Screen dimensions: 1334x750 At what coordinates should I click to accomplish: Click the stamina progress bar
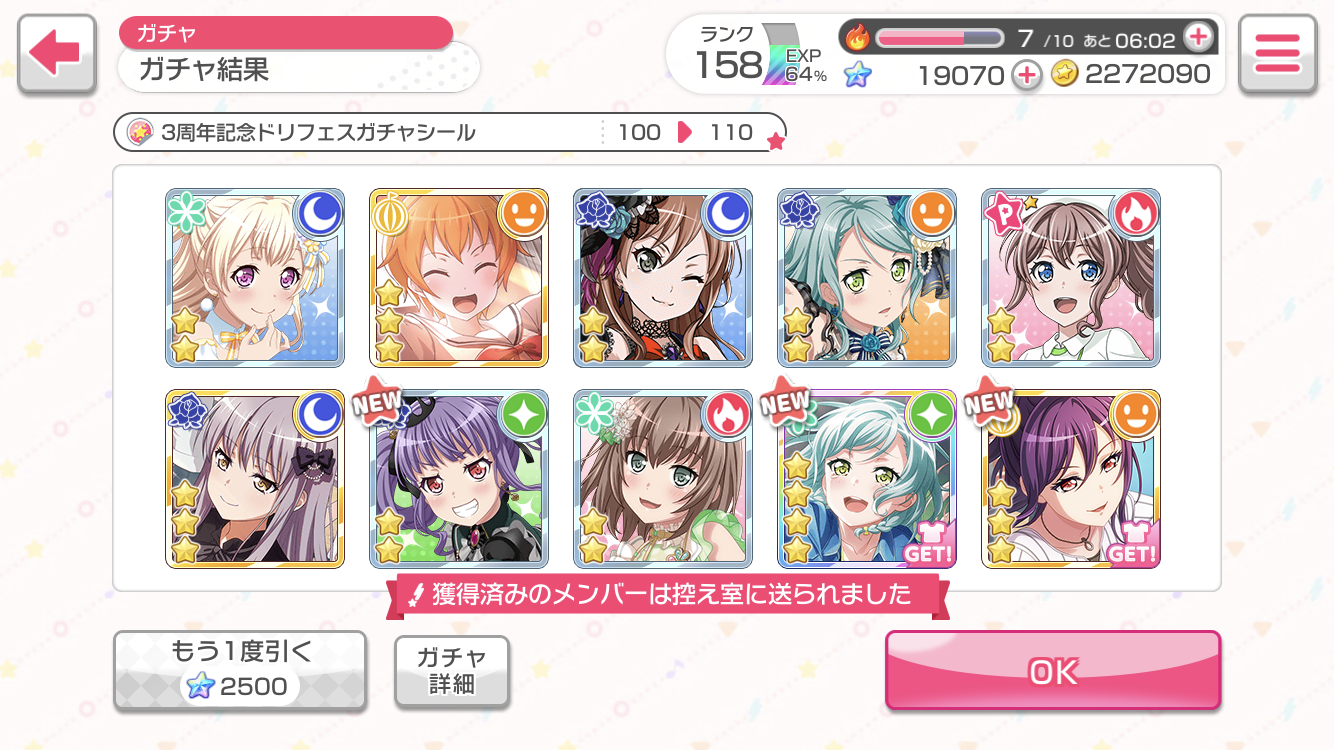click(940, 38)
